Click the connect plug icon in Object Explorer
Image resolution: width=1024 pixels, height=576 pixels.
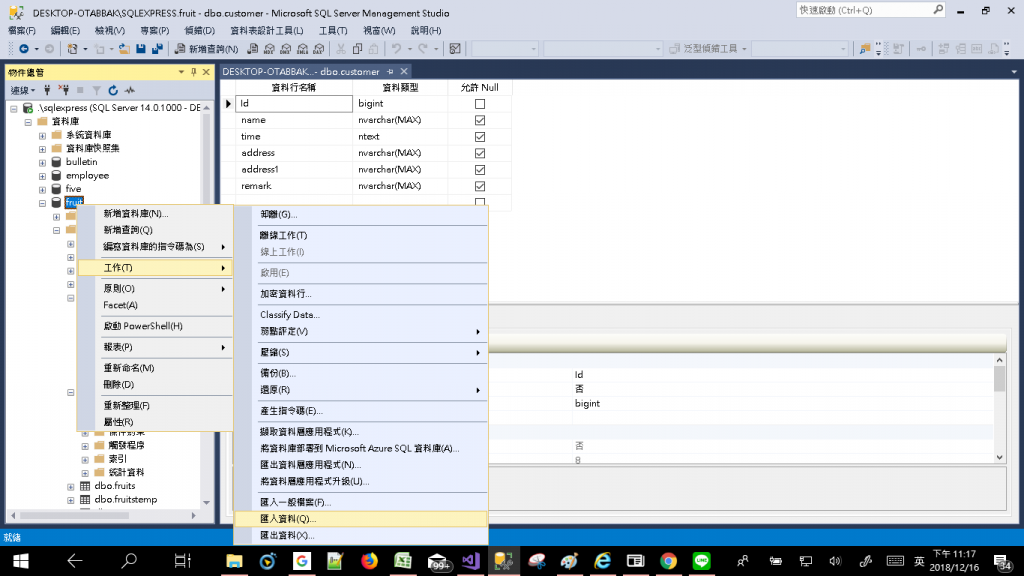point(47,90)
